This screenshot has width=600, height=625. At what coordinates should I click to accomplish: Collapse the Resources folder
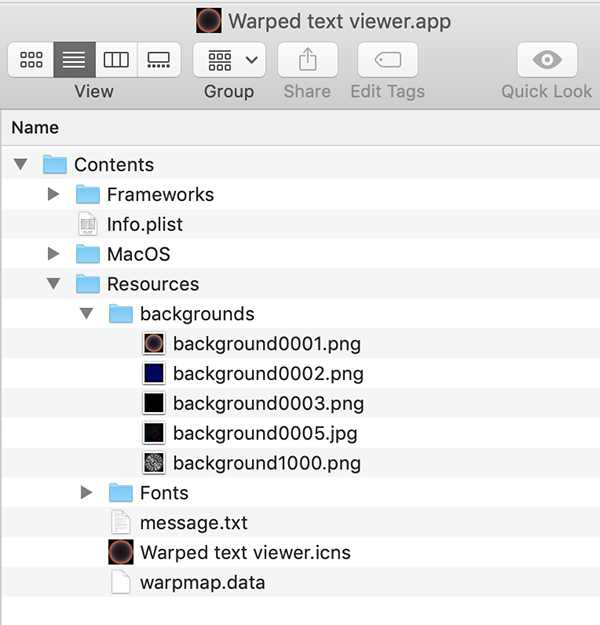click(53, 283)
